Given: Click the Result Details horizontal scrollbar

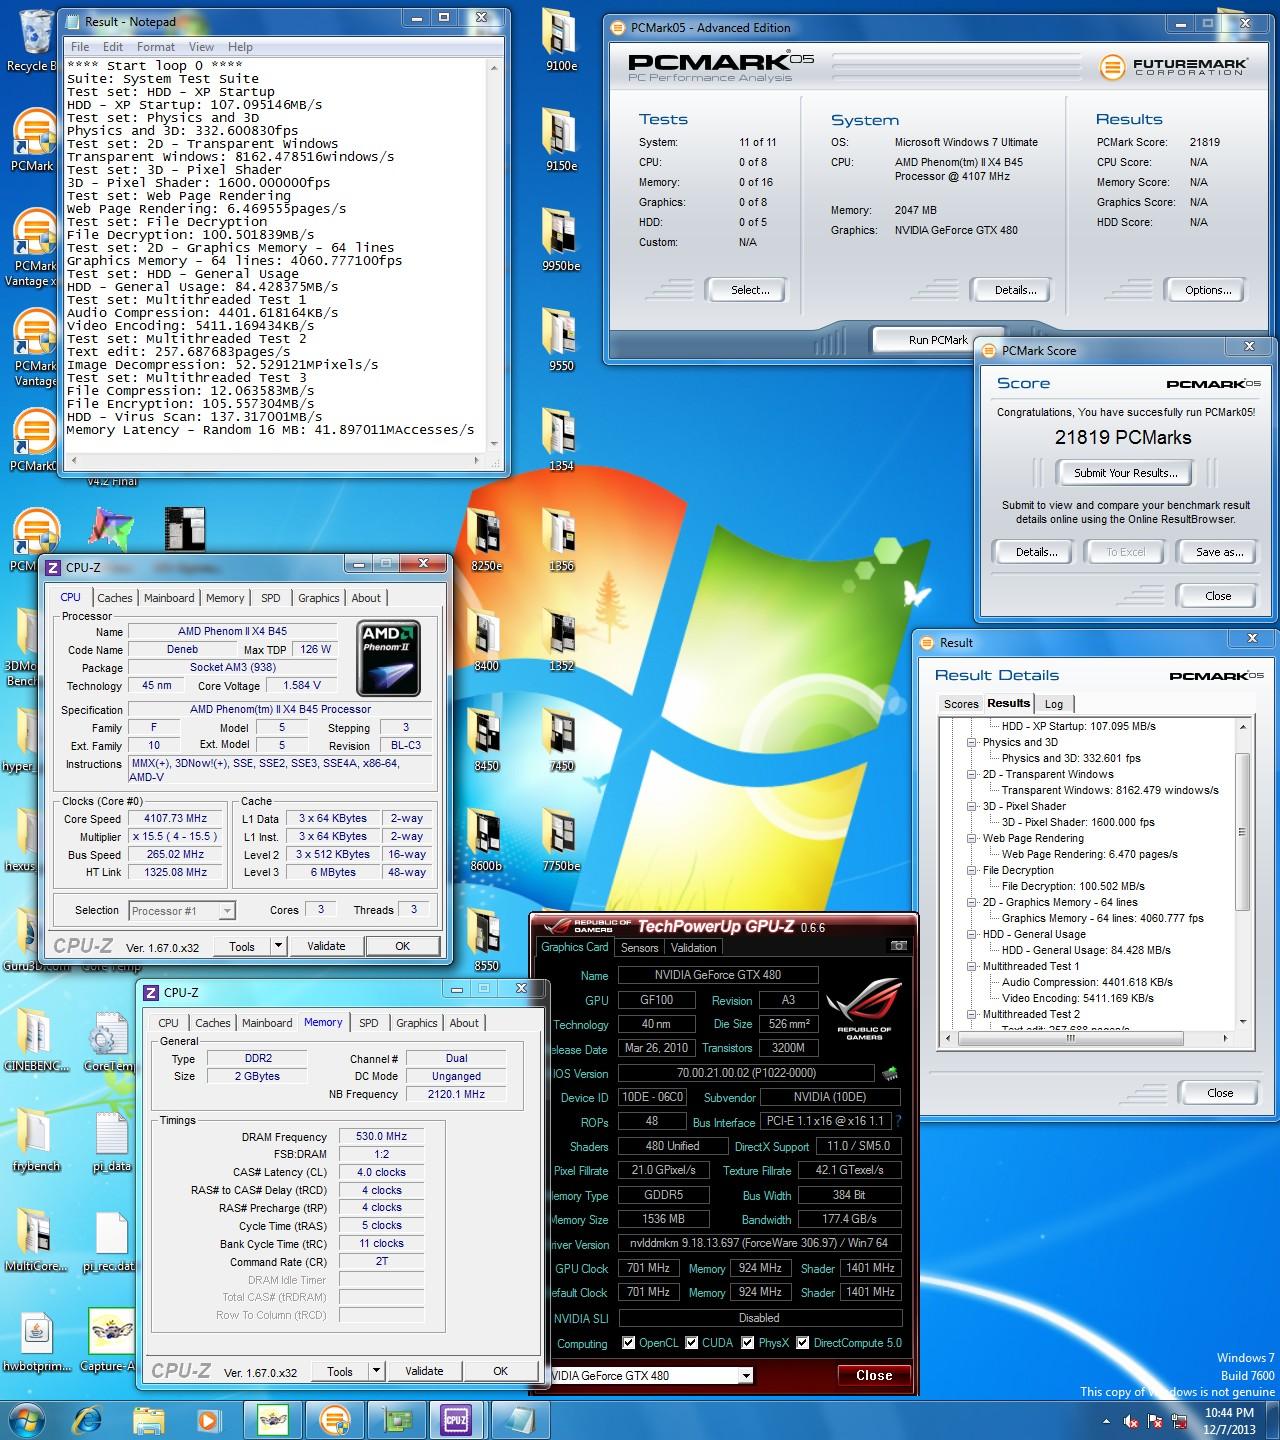Looking at the screenshot, I should click(x=1088, y=1038).
